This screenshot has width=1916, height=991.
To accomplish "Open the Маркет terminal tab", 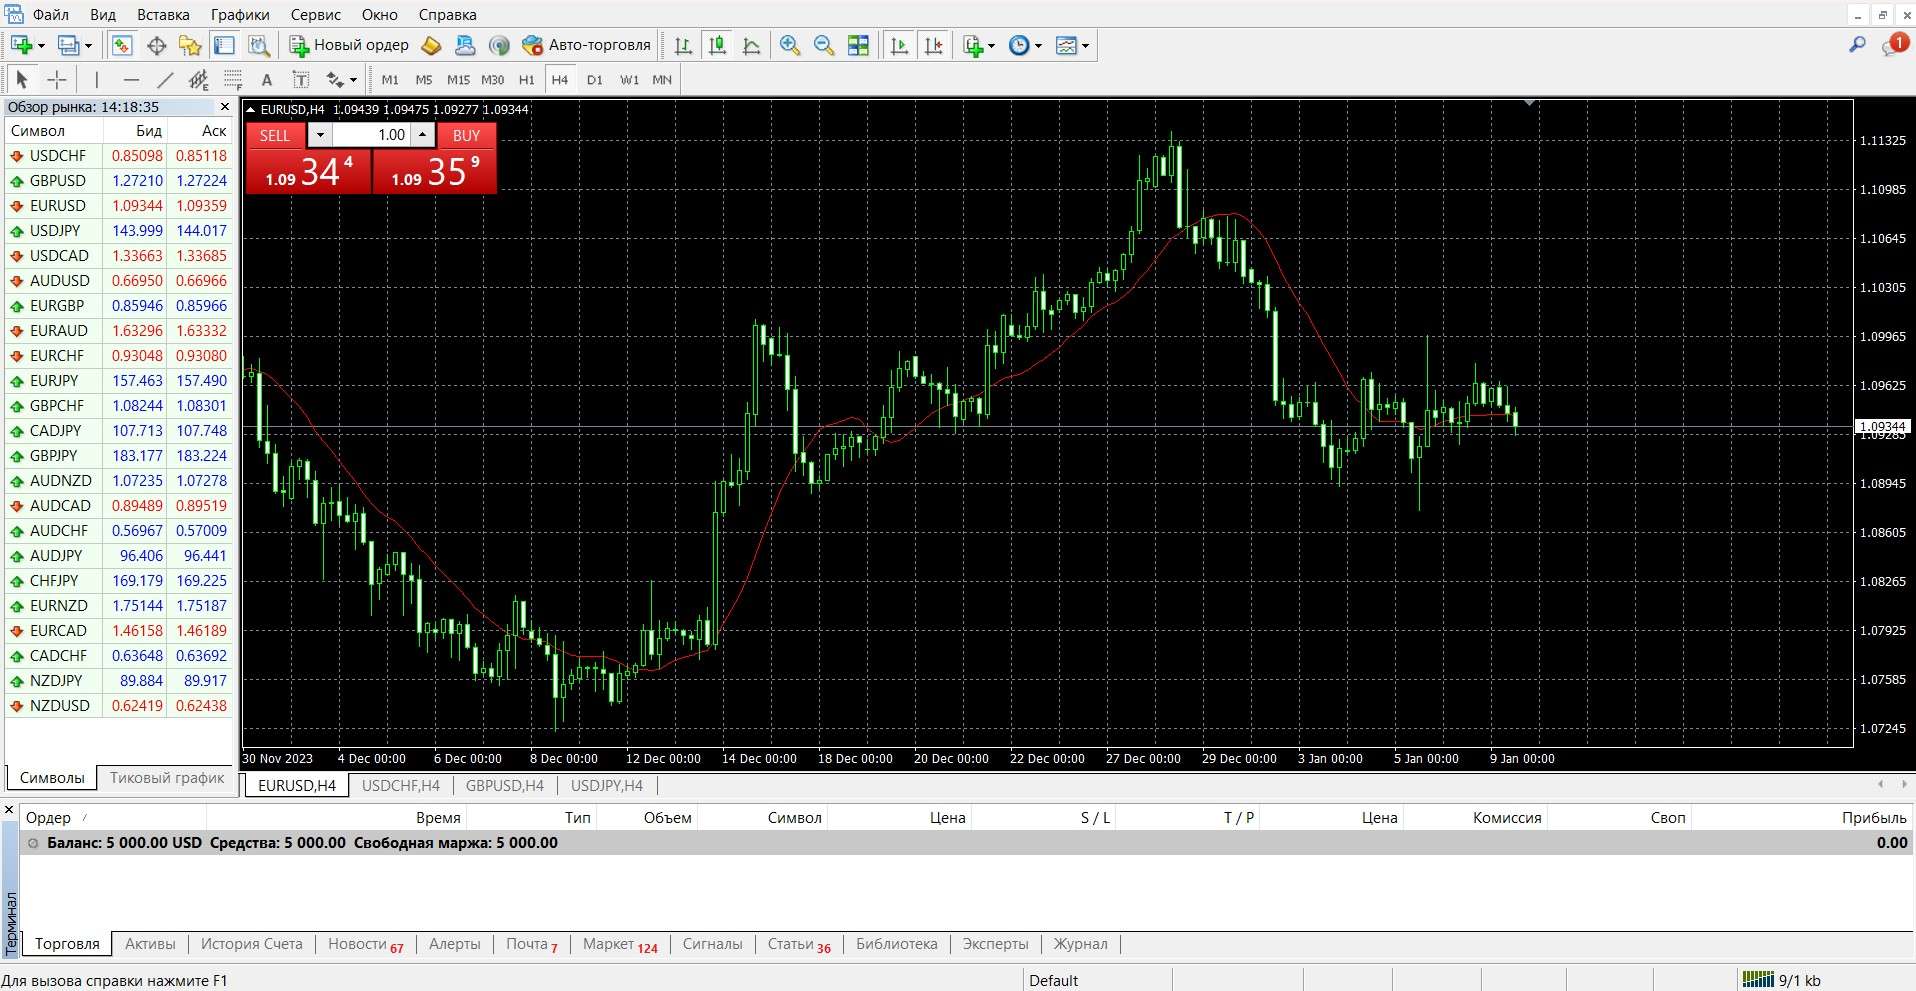I will [620, 944].
